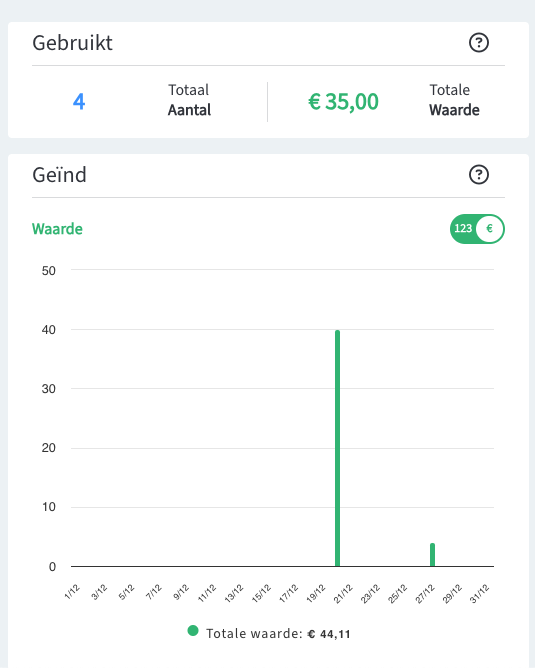535x668 pixels.
Task: Click the Gebruikt card title
Action: (x=72, y=43)
